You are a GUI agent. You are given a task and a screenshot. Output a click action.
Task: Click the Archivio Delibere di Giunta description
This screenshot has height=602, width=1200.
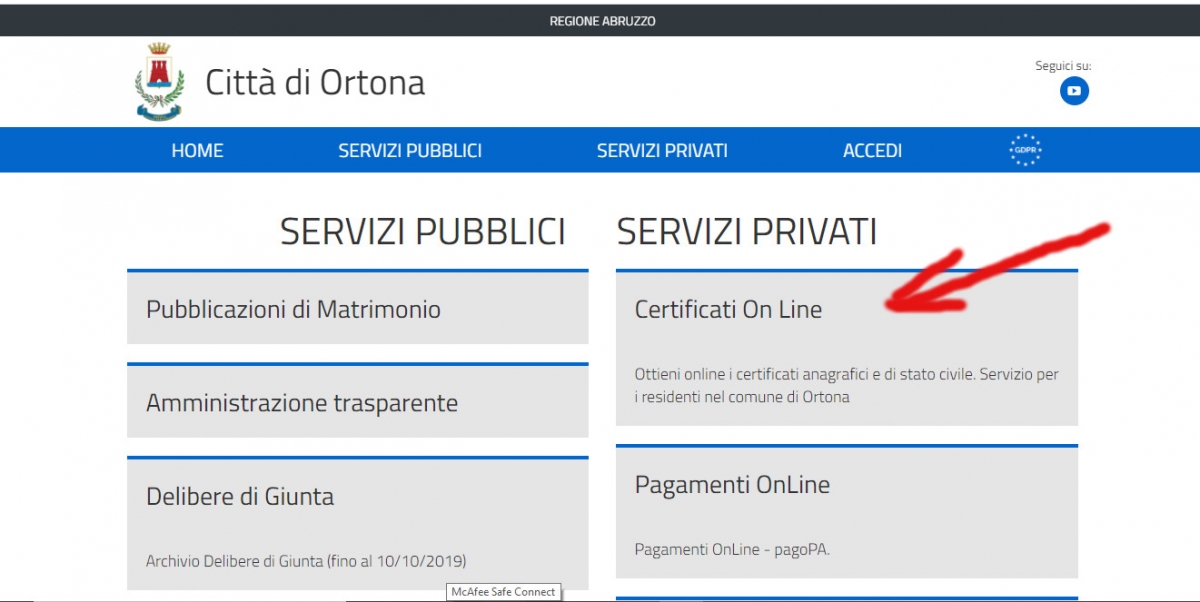point(306,560)
